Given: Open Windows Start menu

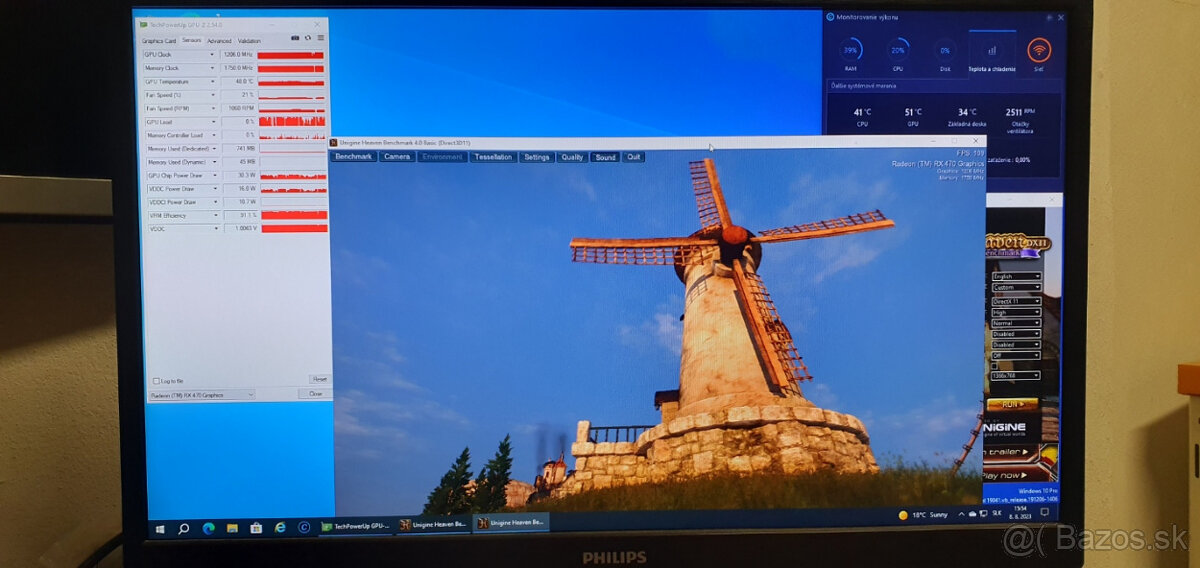Looking at the screenshot, I should click(158, 526).
